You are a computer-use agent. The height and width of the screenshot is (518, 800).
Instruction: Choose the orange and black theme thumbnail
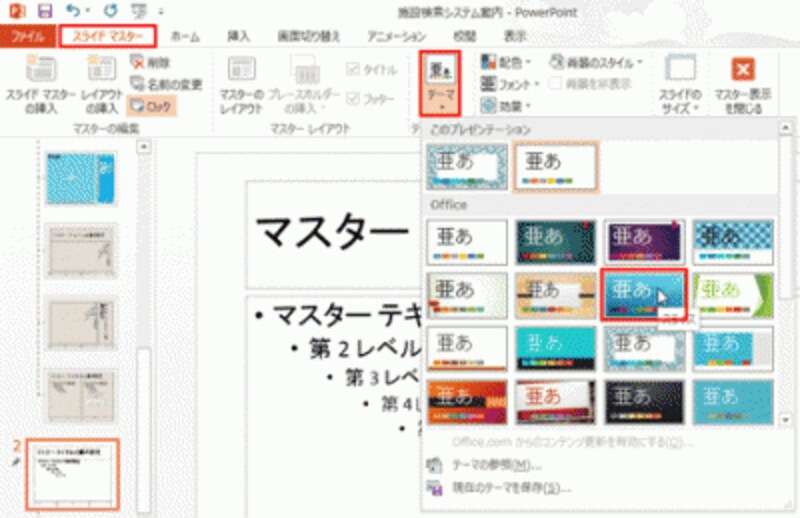(467, 402)
